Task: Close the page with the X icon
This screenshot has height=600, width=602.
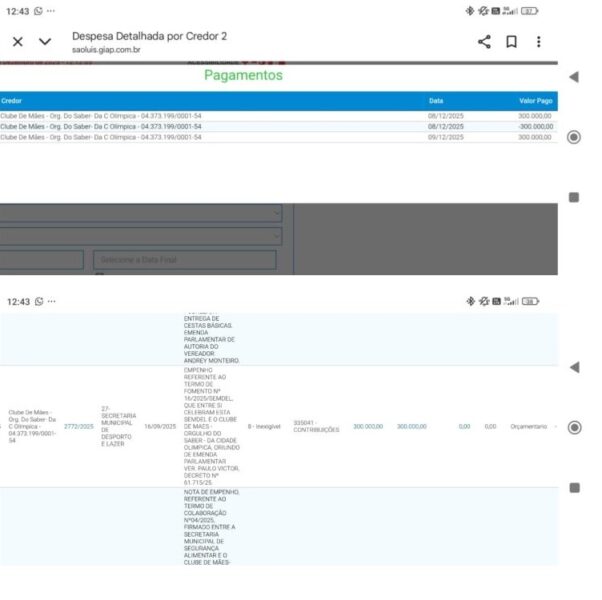Action: pos(18,42)
